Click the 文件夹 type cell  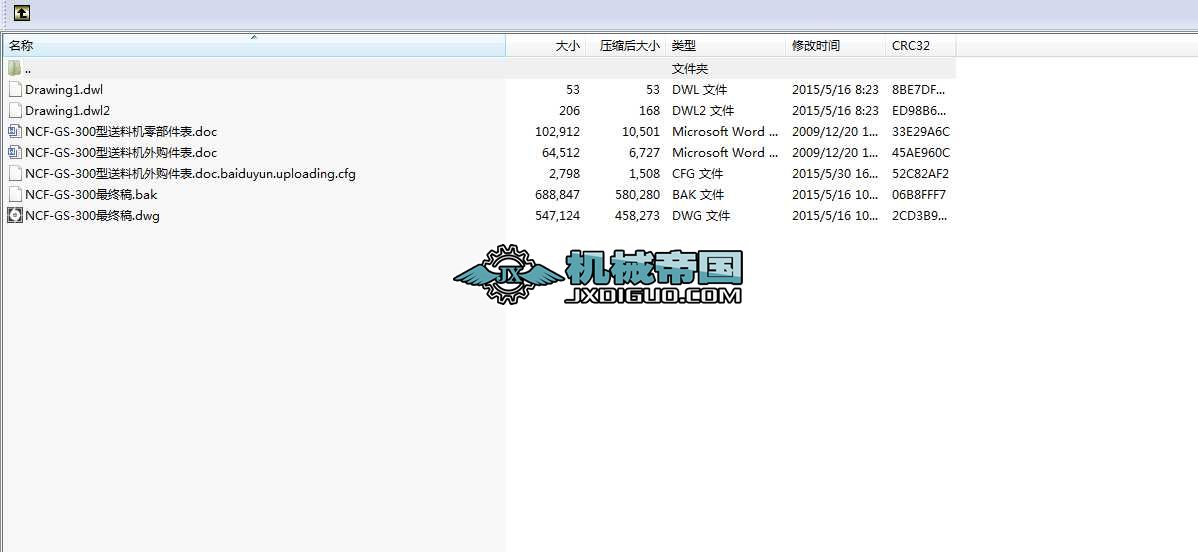coord(690,69)
